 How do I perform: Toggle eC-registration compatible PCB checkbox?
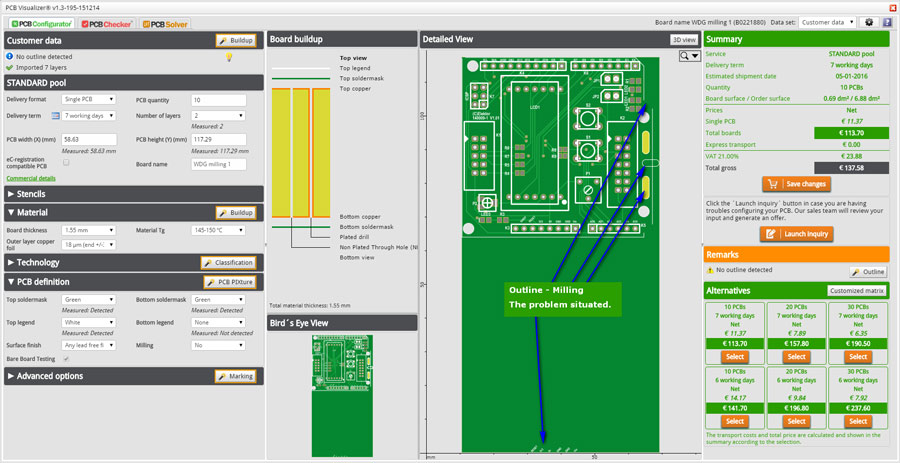pos(66,162)
